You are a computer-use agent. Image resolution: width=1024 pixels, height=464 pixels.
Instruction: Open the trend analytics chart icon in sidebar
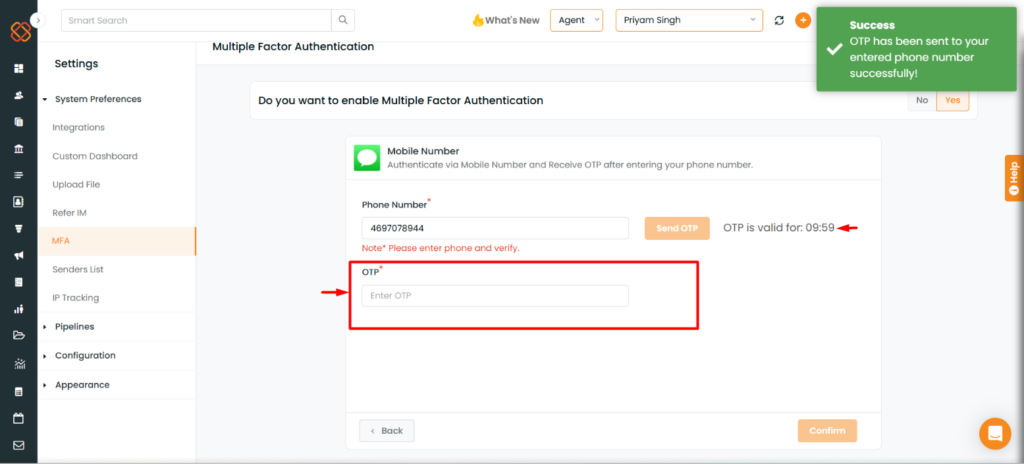pyautogui.click(x=18, y=363)
